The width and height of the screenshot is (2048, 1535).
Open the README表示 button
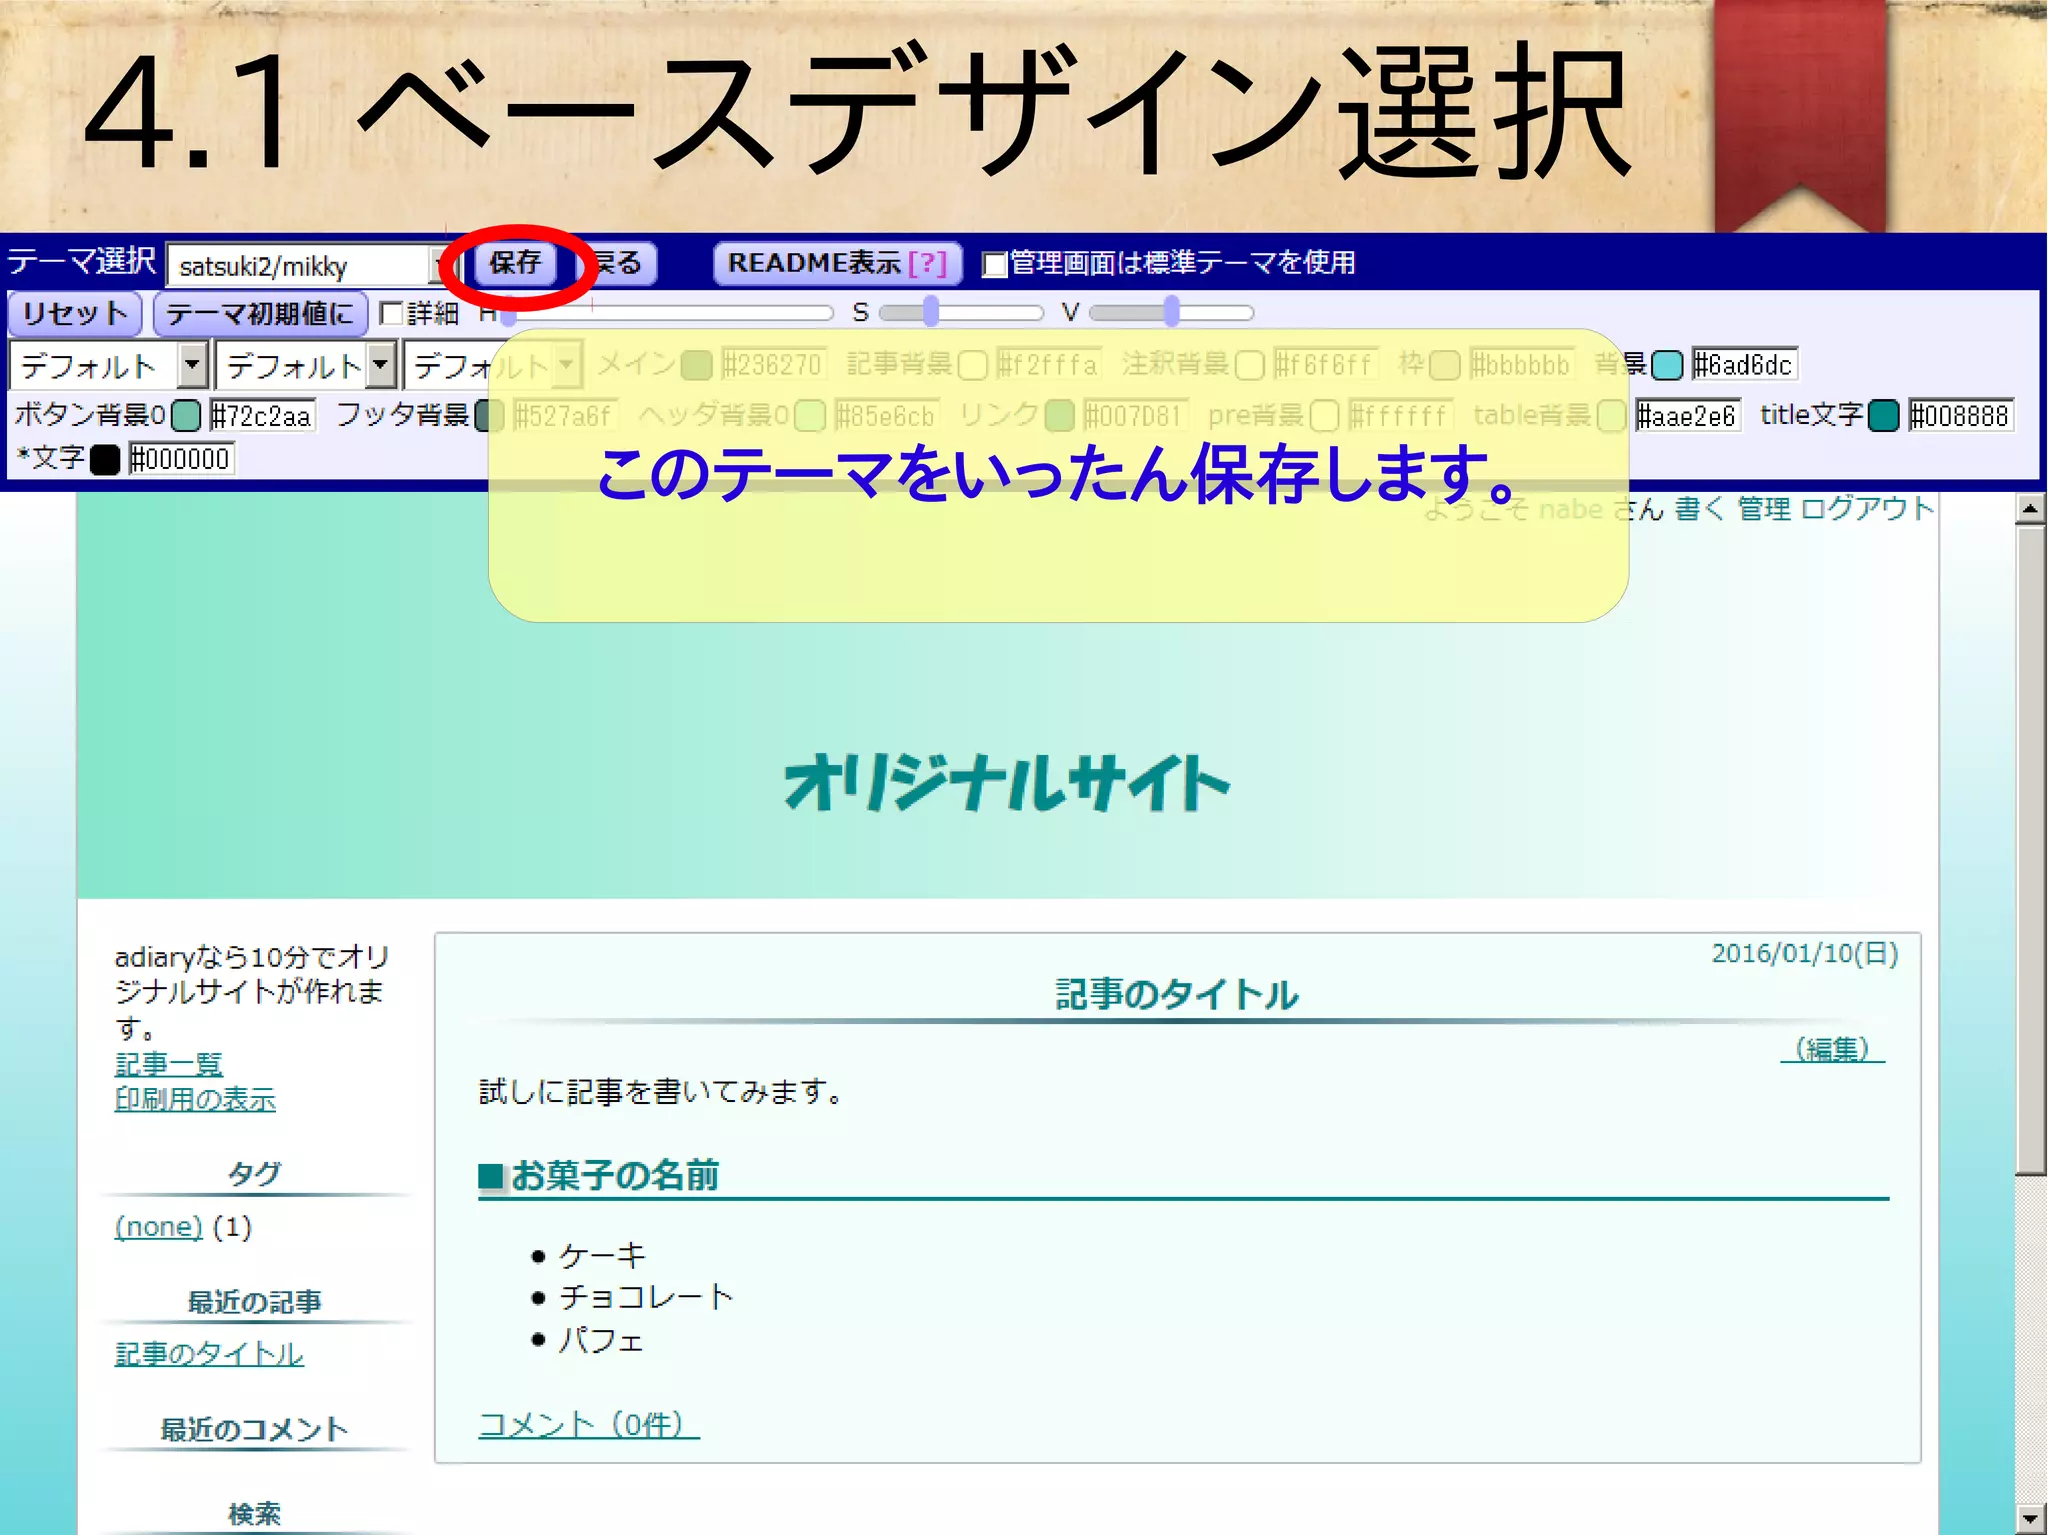coord(837,264)
